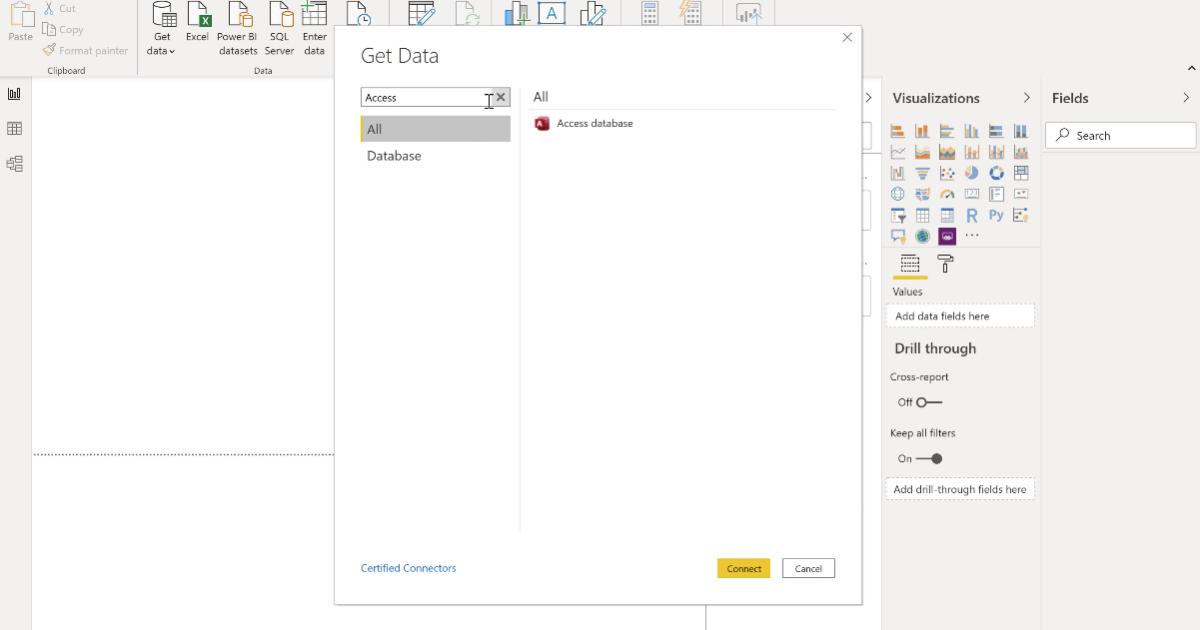The height and width of the screenshot is (630, 1200).
Task: Select the Funnel visual
Action: (x=922, y=173)
